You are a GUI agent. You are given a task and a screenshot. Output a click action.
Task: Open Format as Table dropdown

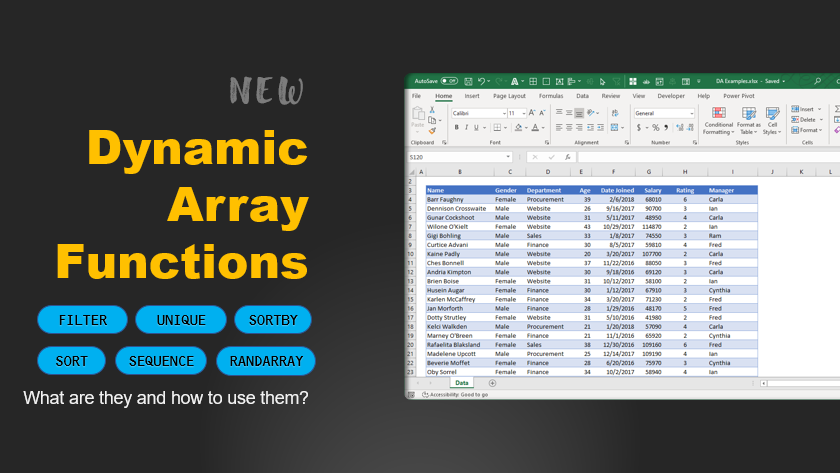pos(748,121)
